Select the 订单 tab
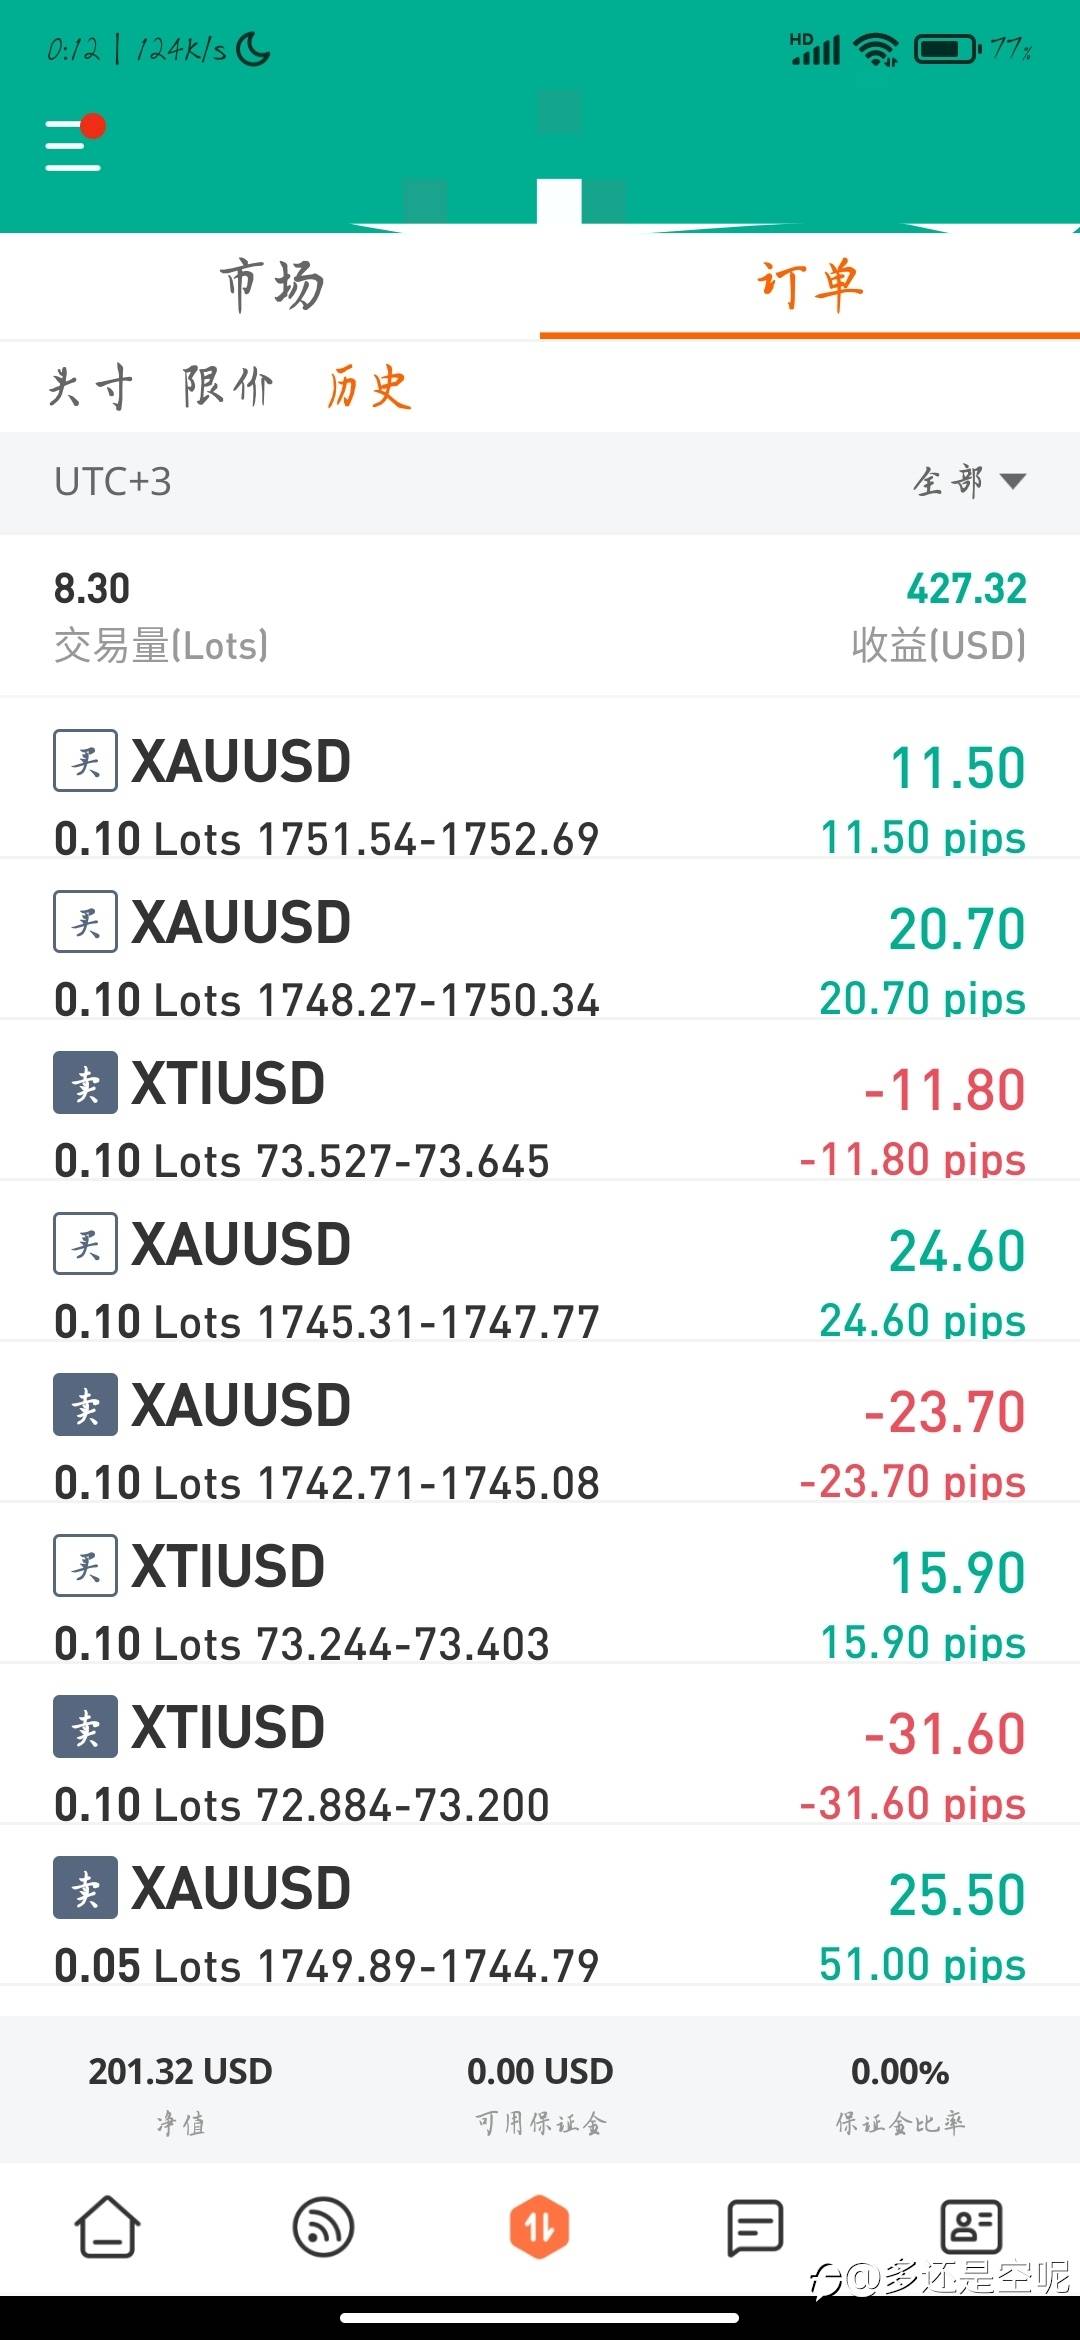The image size is (1080, 2340). (x=810, y=286)
